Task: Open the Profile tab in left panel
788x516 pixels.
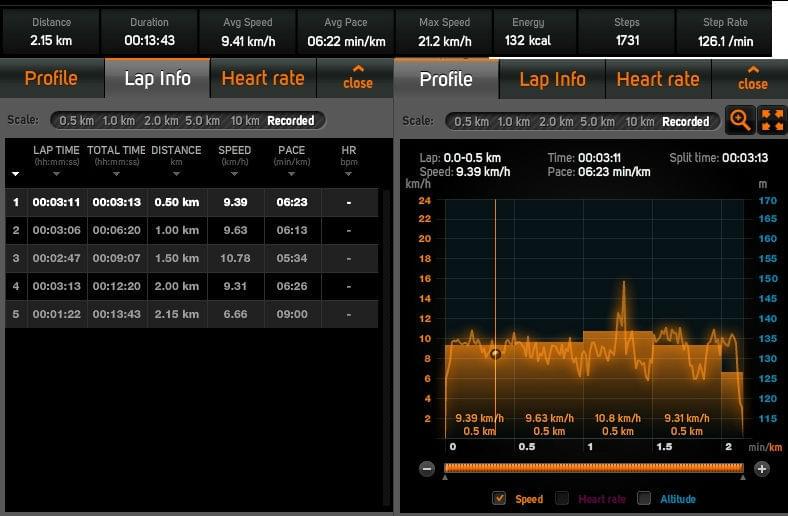Action: coord(51,78)
